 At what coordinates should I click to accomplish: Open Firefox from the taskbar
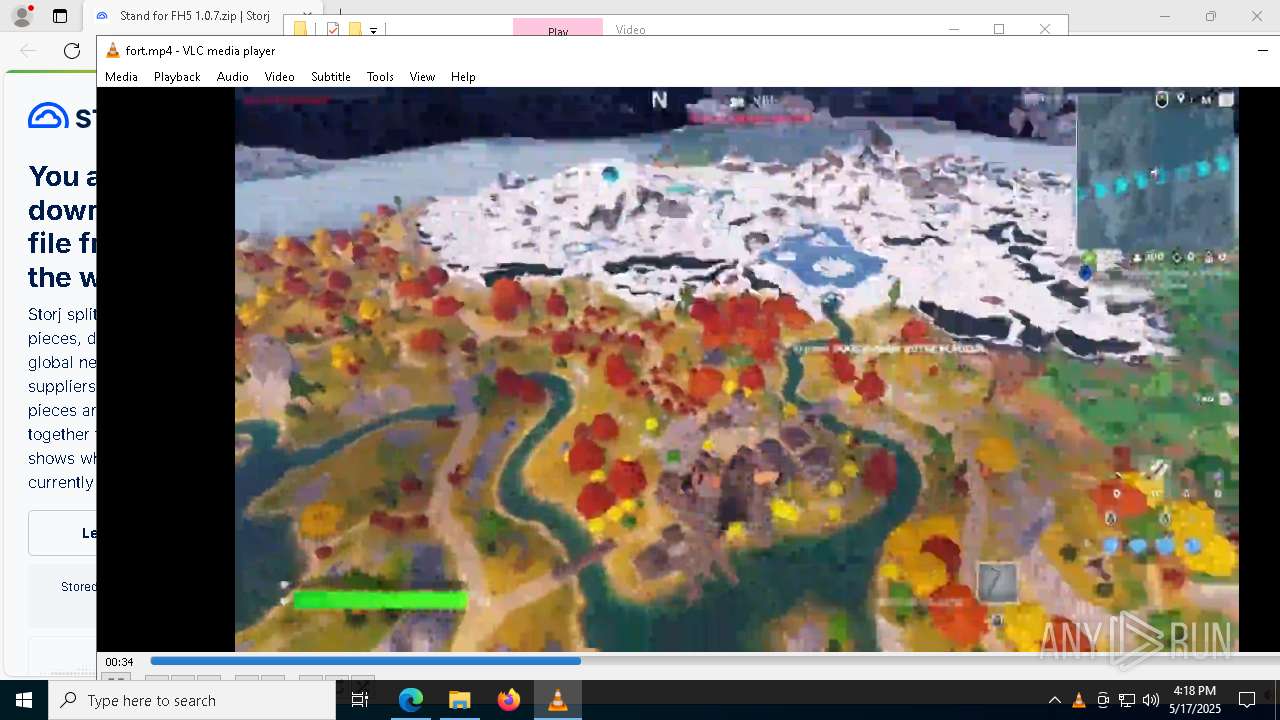click(508, 700)
